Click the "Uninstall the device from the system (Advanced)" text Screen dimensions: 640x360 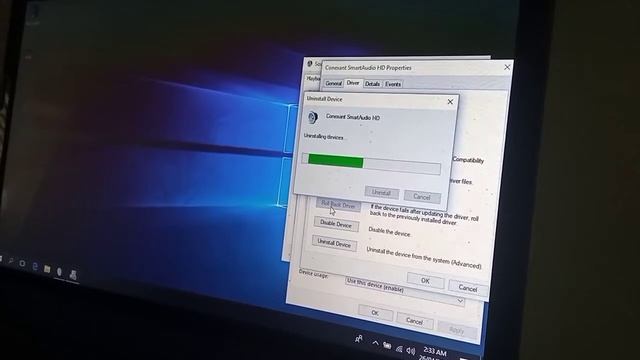click(x=424, y=258)
